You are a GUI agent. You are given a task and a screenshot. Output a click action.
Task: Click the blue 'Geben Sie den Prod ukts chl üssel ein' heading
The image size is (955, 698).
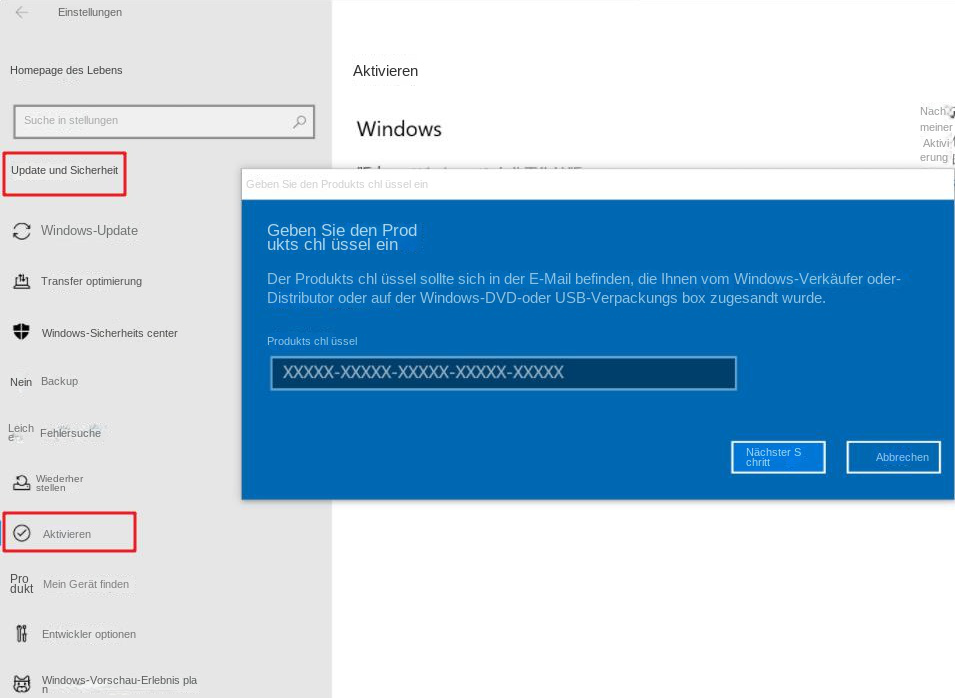[x=342, y=238]
